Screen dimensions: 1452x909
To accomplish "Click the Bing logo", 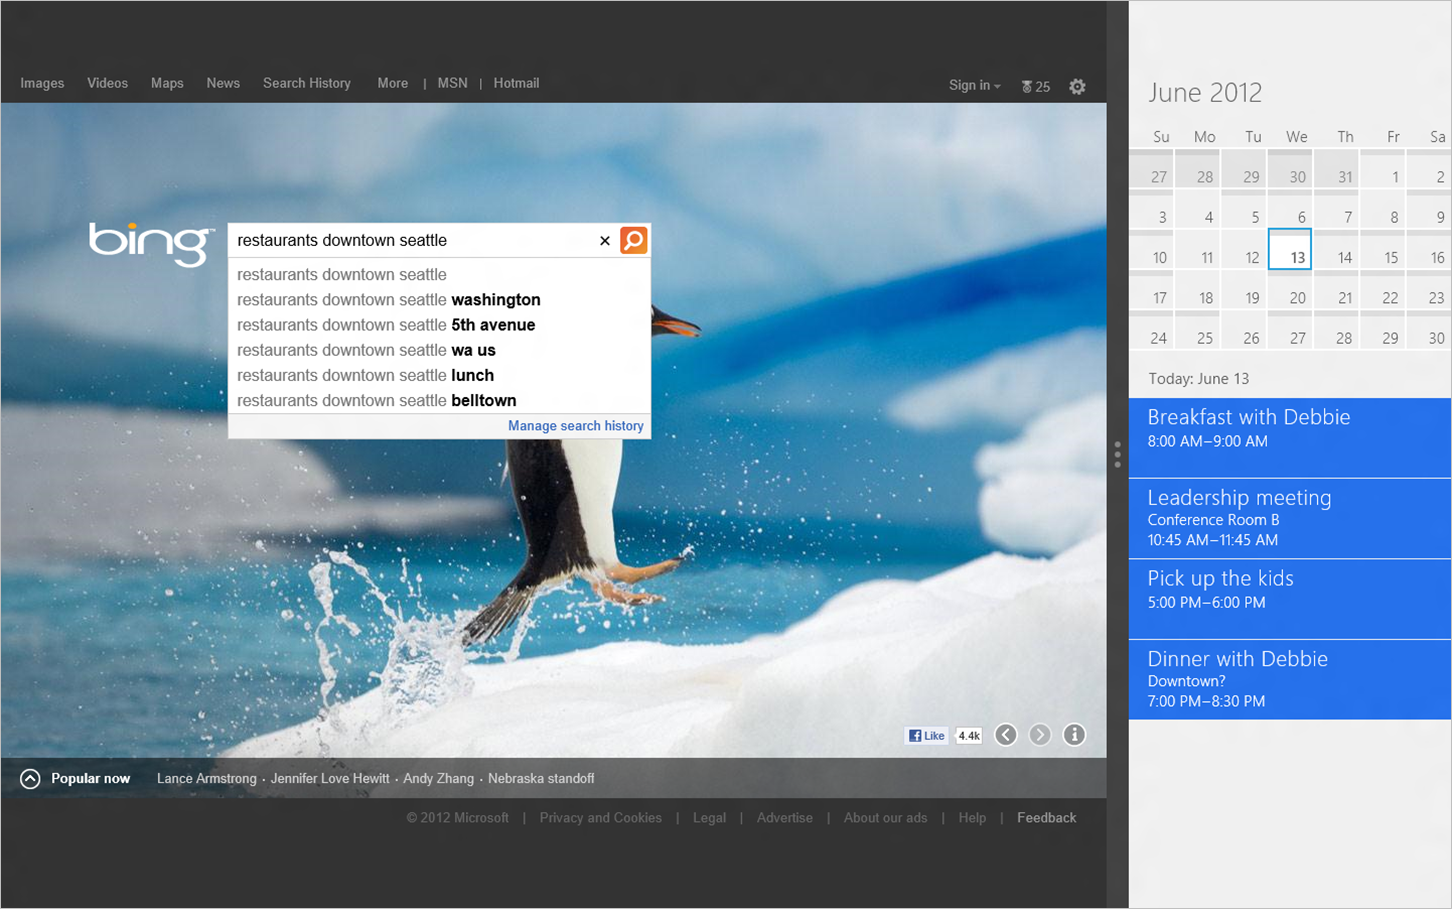I will pos(151,244).
